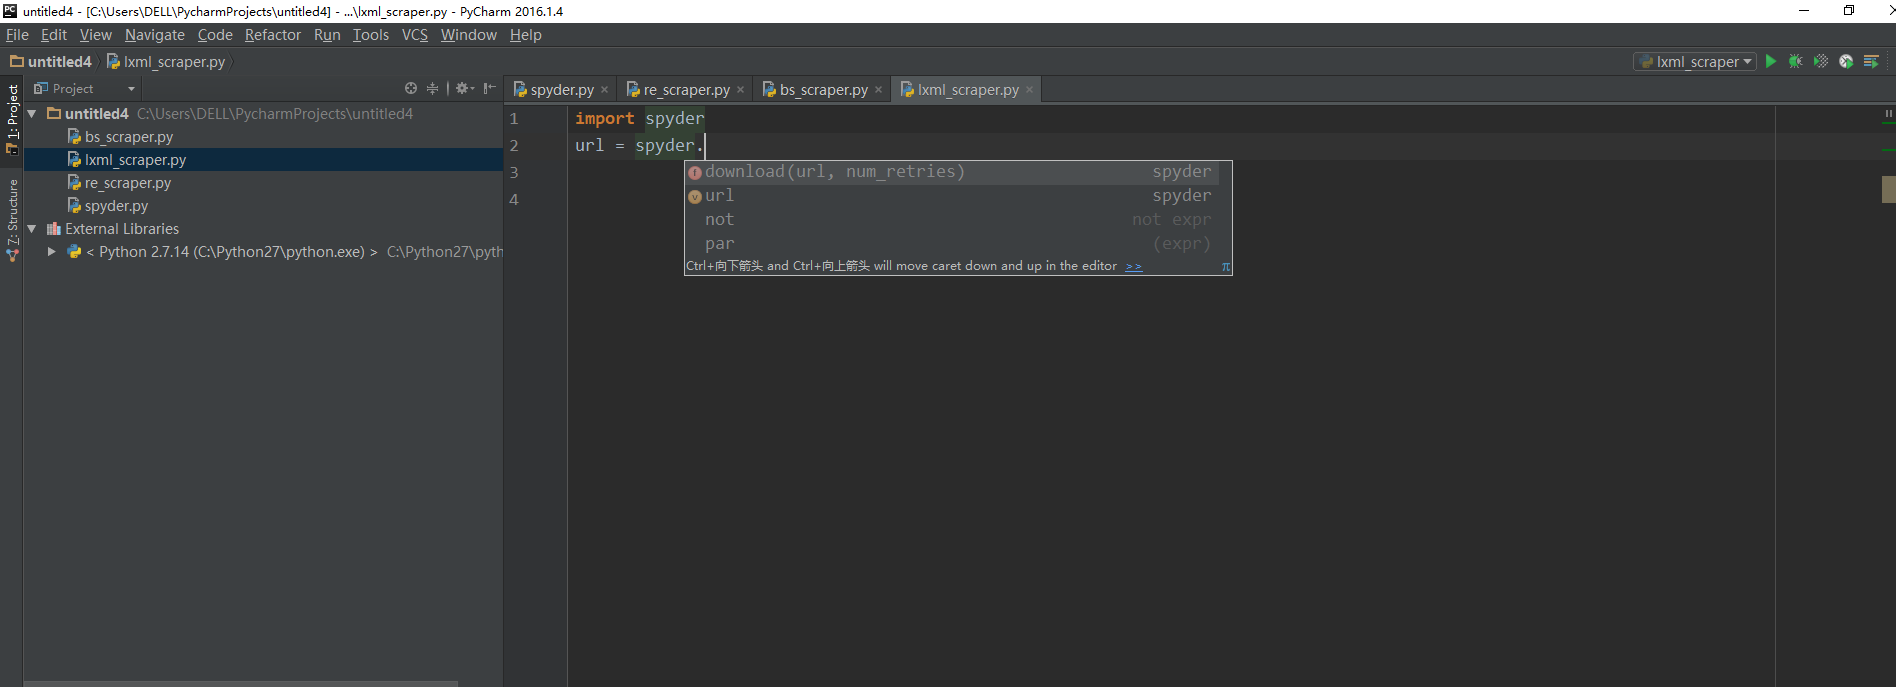
Task: Choose the 'par' postfix completion
Action: 952,244
